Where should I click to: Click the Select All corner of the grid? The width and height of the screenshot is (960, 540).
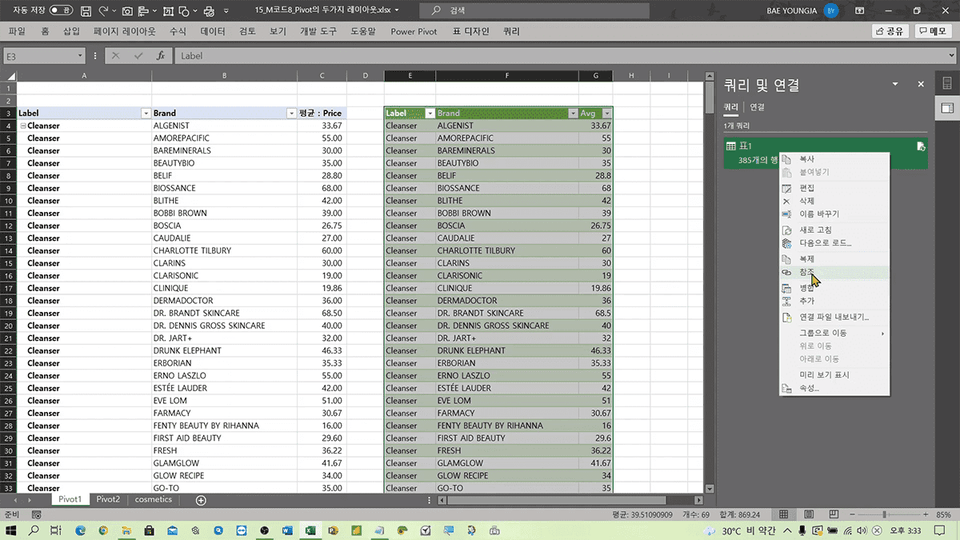(x=9, y=76)
